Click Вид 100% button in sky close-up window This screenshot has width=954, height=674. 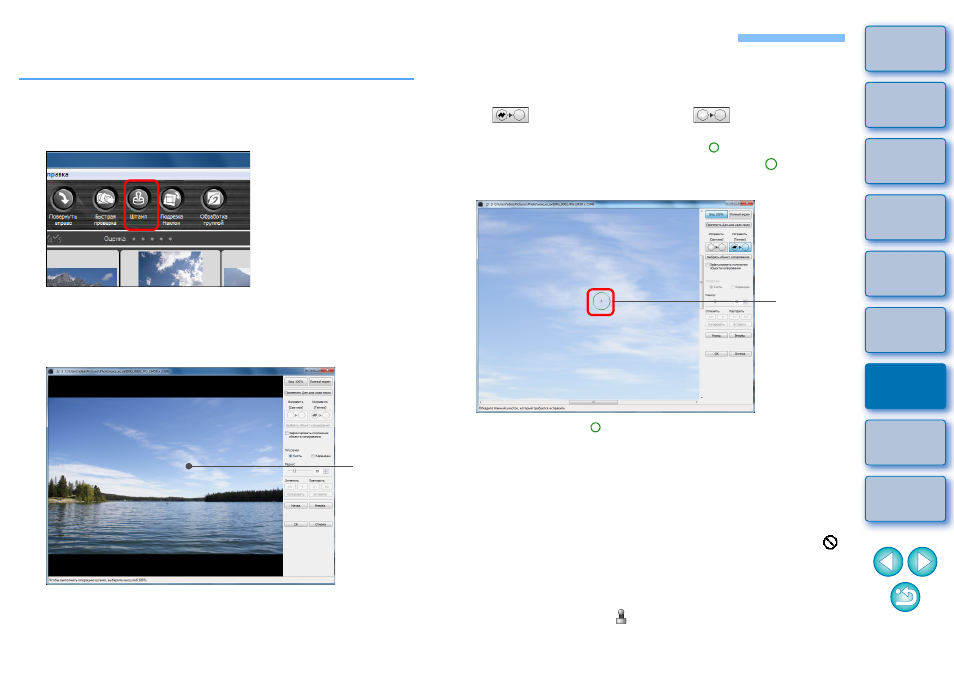pos(716,214)
